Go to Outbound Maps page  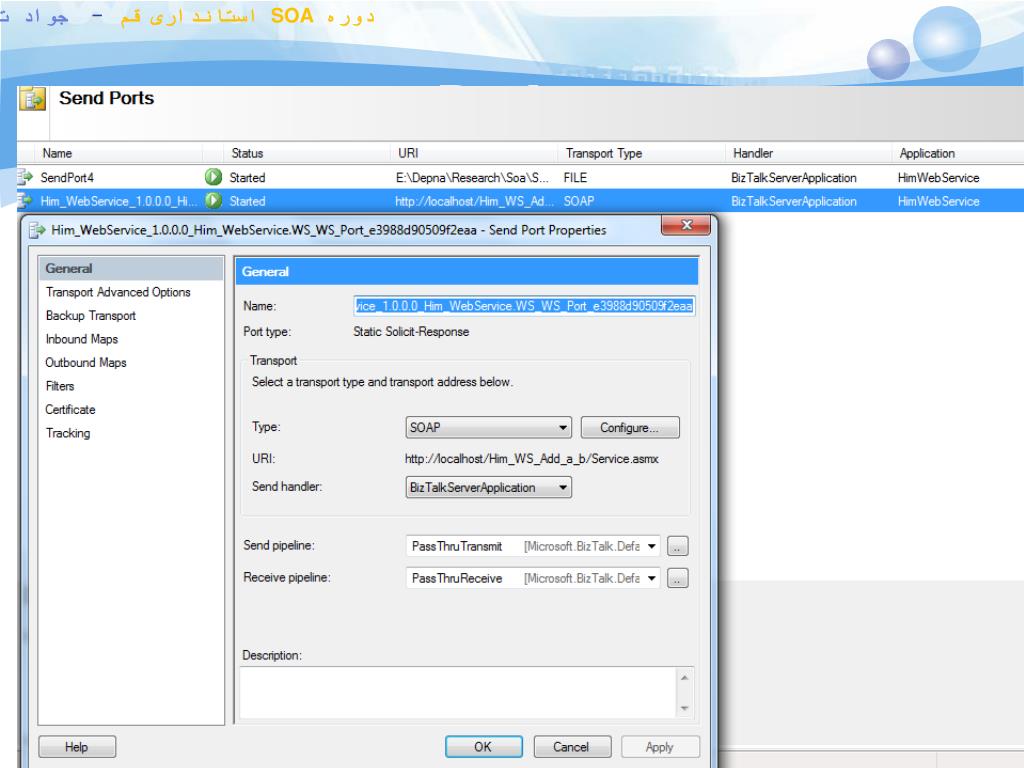coord(86,362)
